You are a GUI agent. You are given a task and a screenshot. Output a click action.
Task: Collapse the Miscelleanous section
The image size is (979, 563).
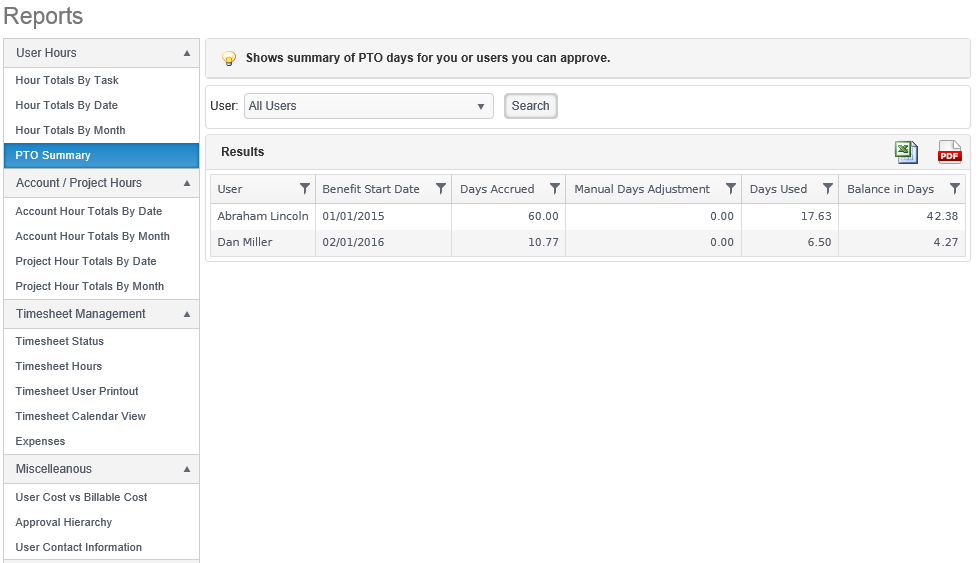point(187,469)
